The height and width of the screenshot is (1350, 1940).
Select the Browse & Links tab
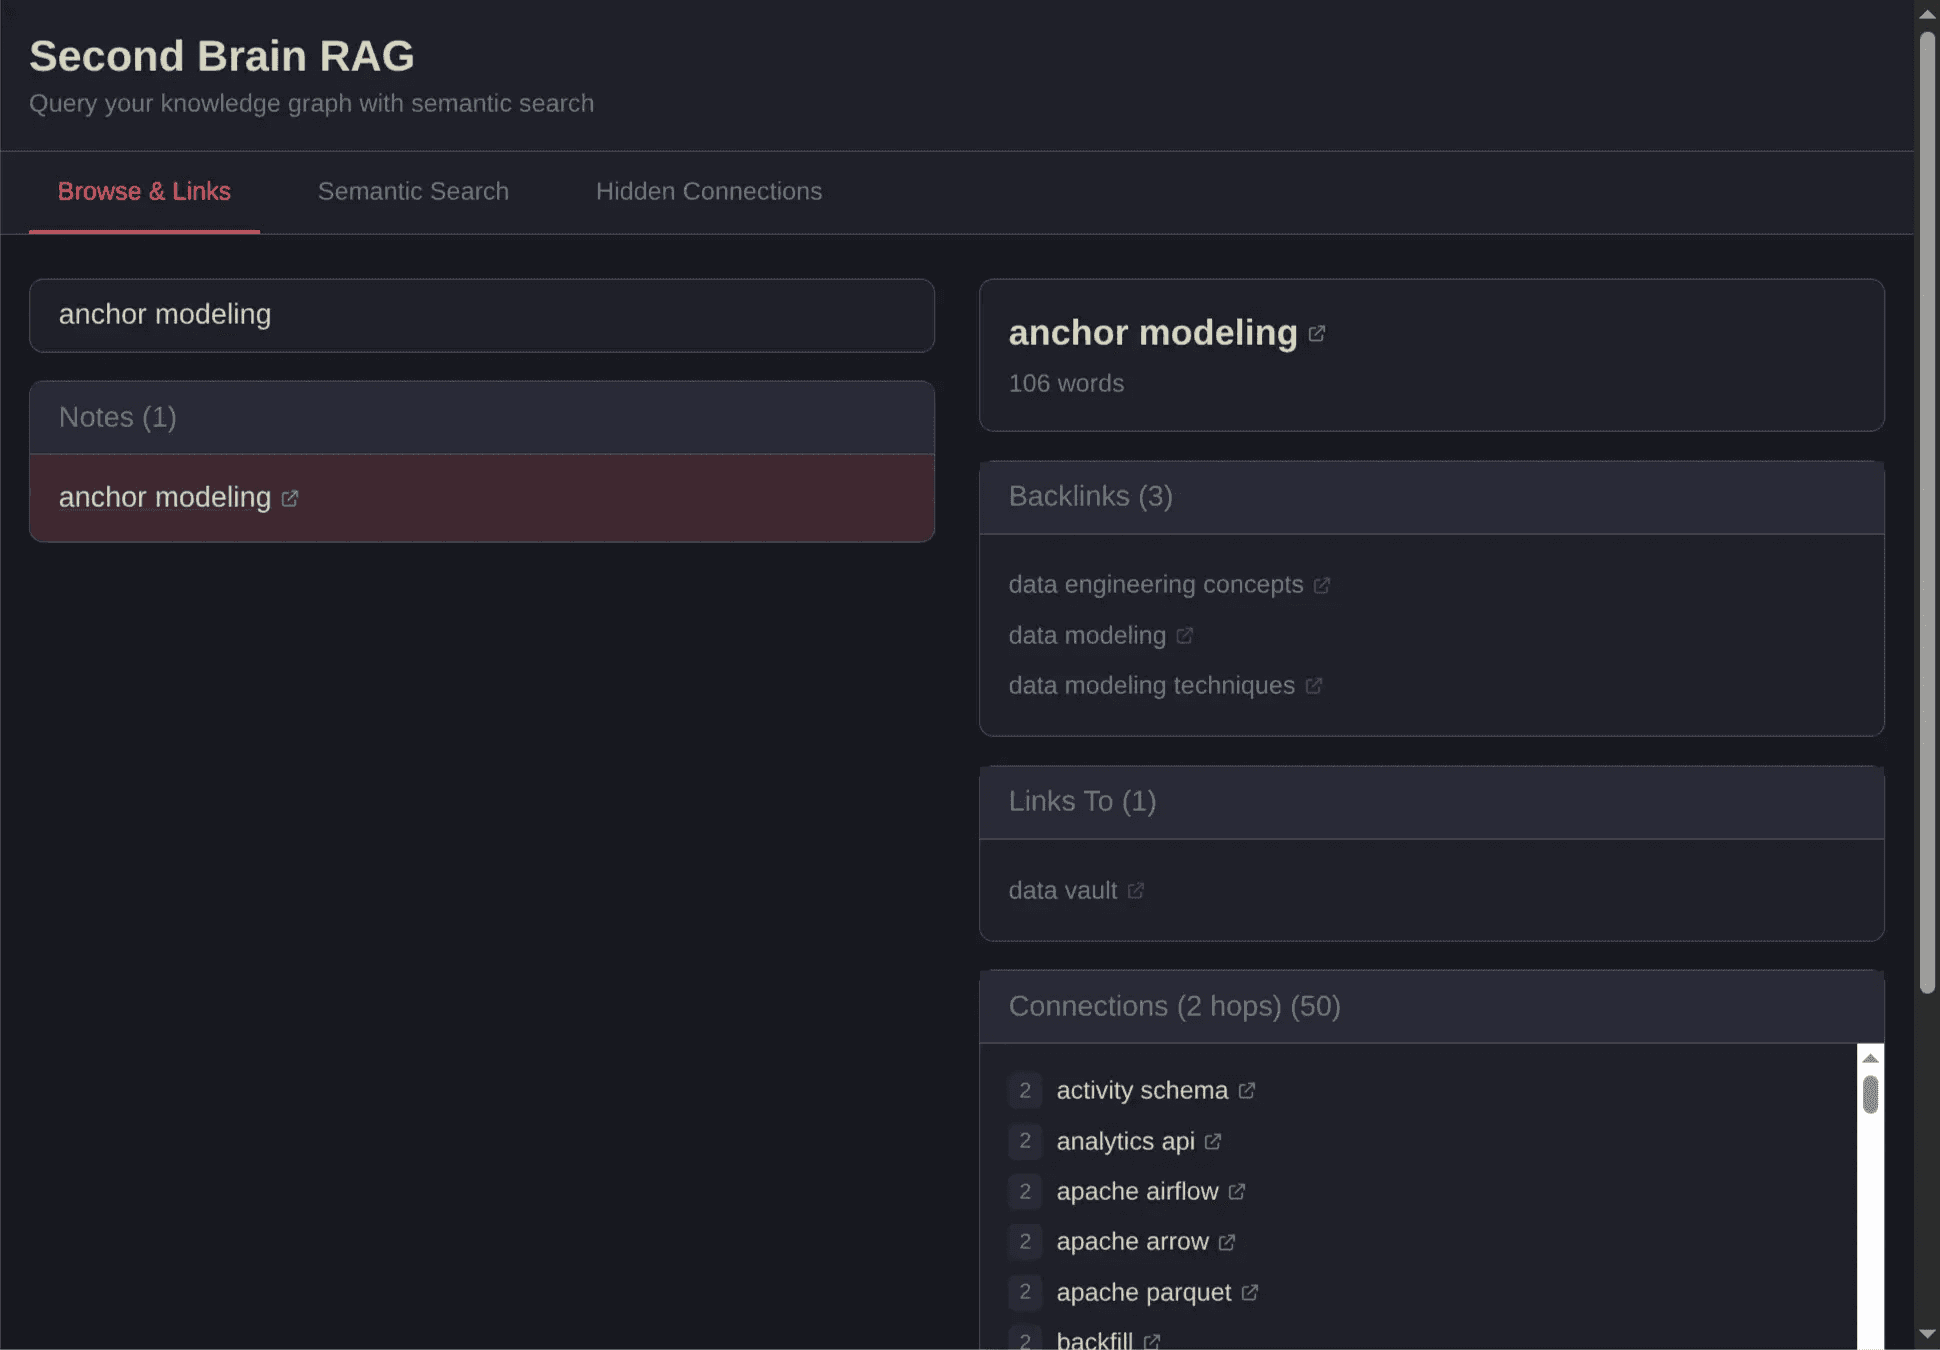[144, 191]
